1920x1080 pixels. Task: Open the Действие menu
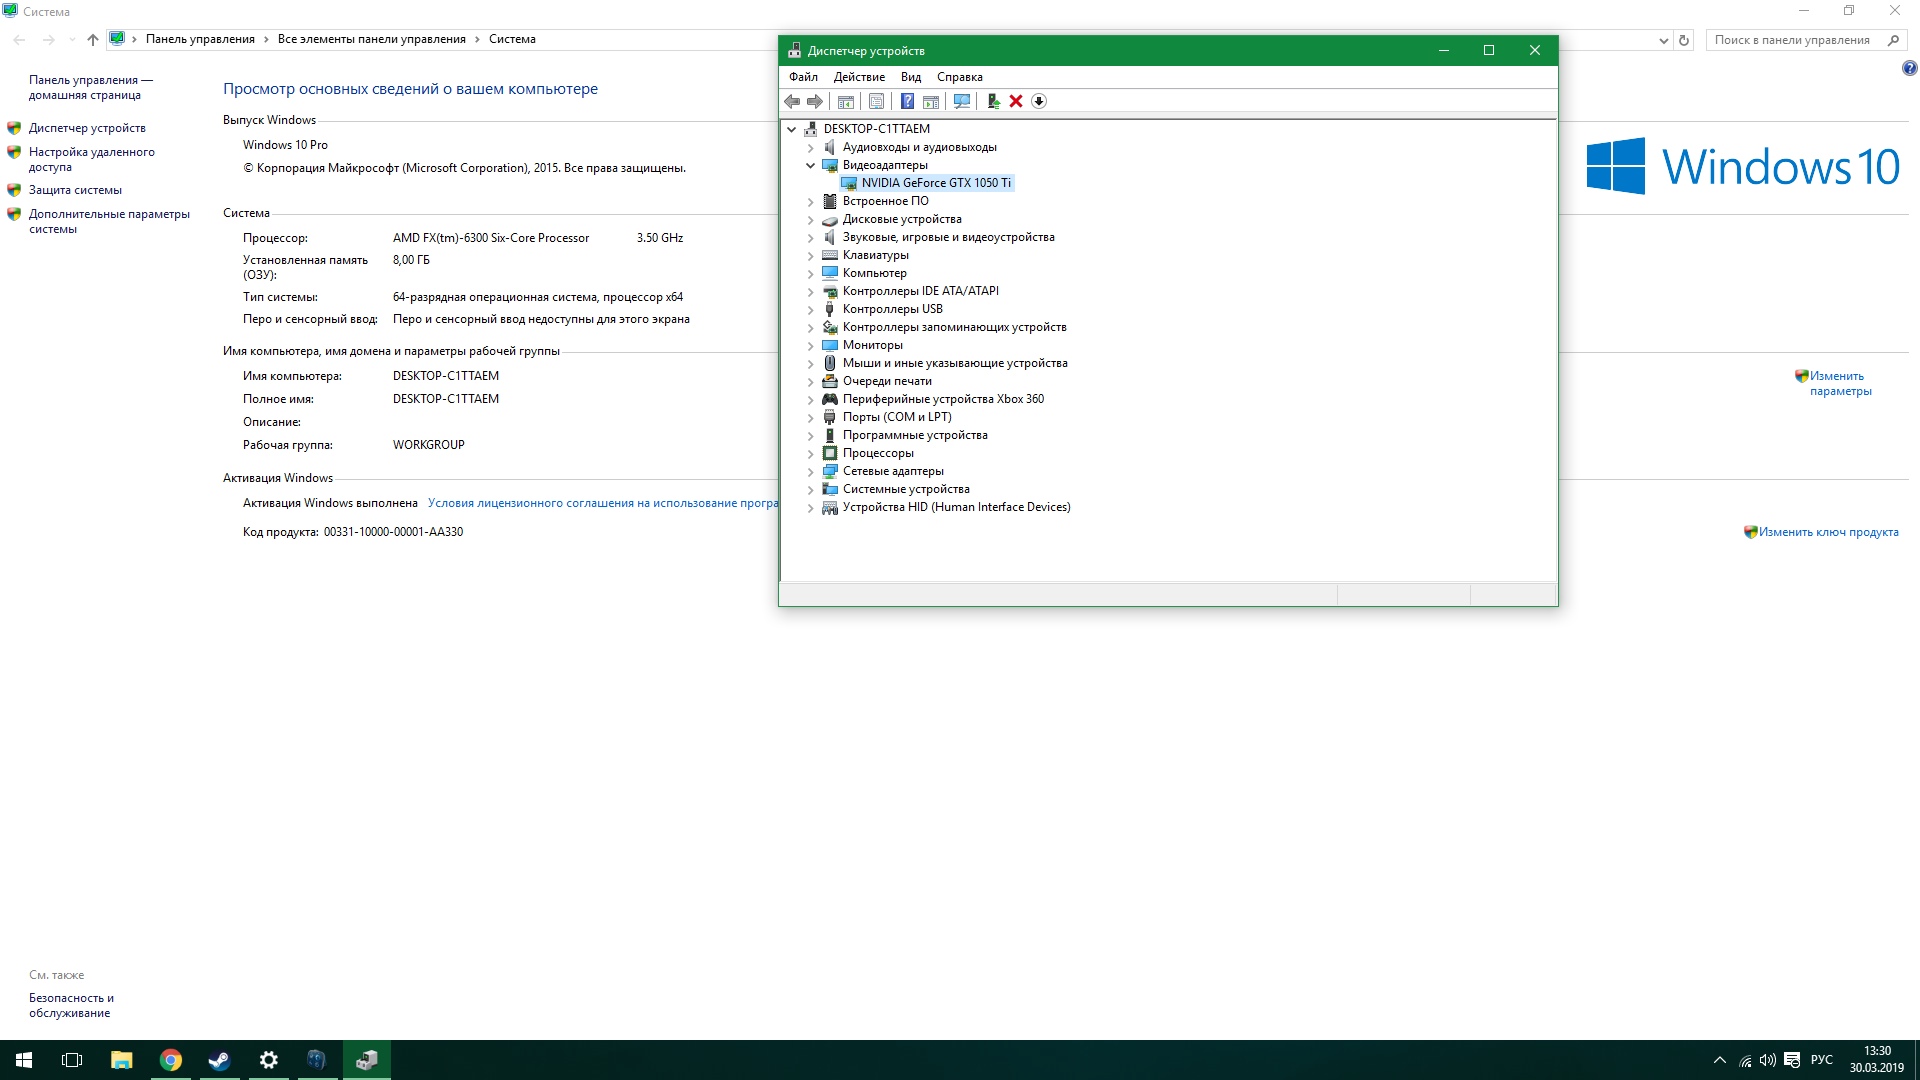pos(859,77)
